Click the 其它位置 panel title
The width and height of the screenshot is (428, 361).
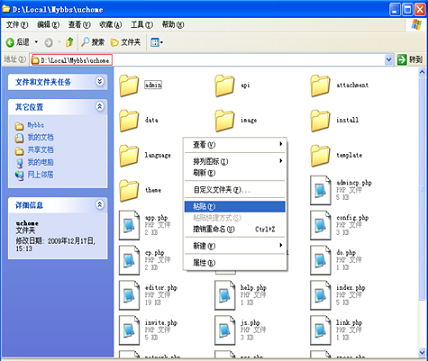[x=29, y=107]
